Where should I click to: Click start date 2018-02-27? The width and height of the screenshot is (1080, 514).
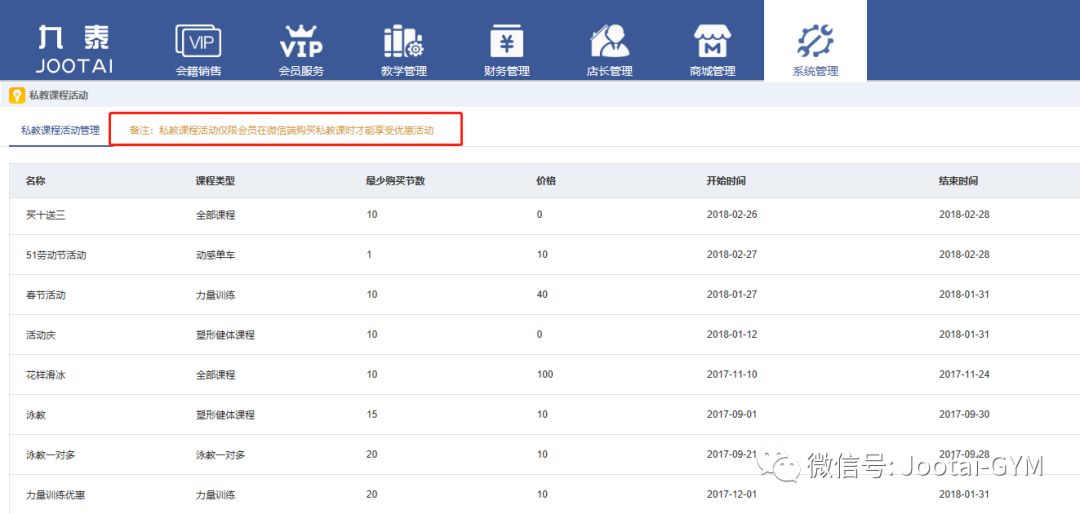(731, 255)
